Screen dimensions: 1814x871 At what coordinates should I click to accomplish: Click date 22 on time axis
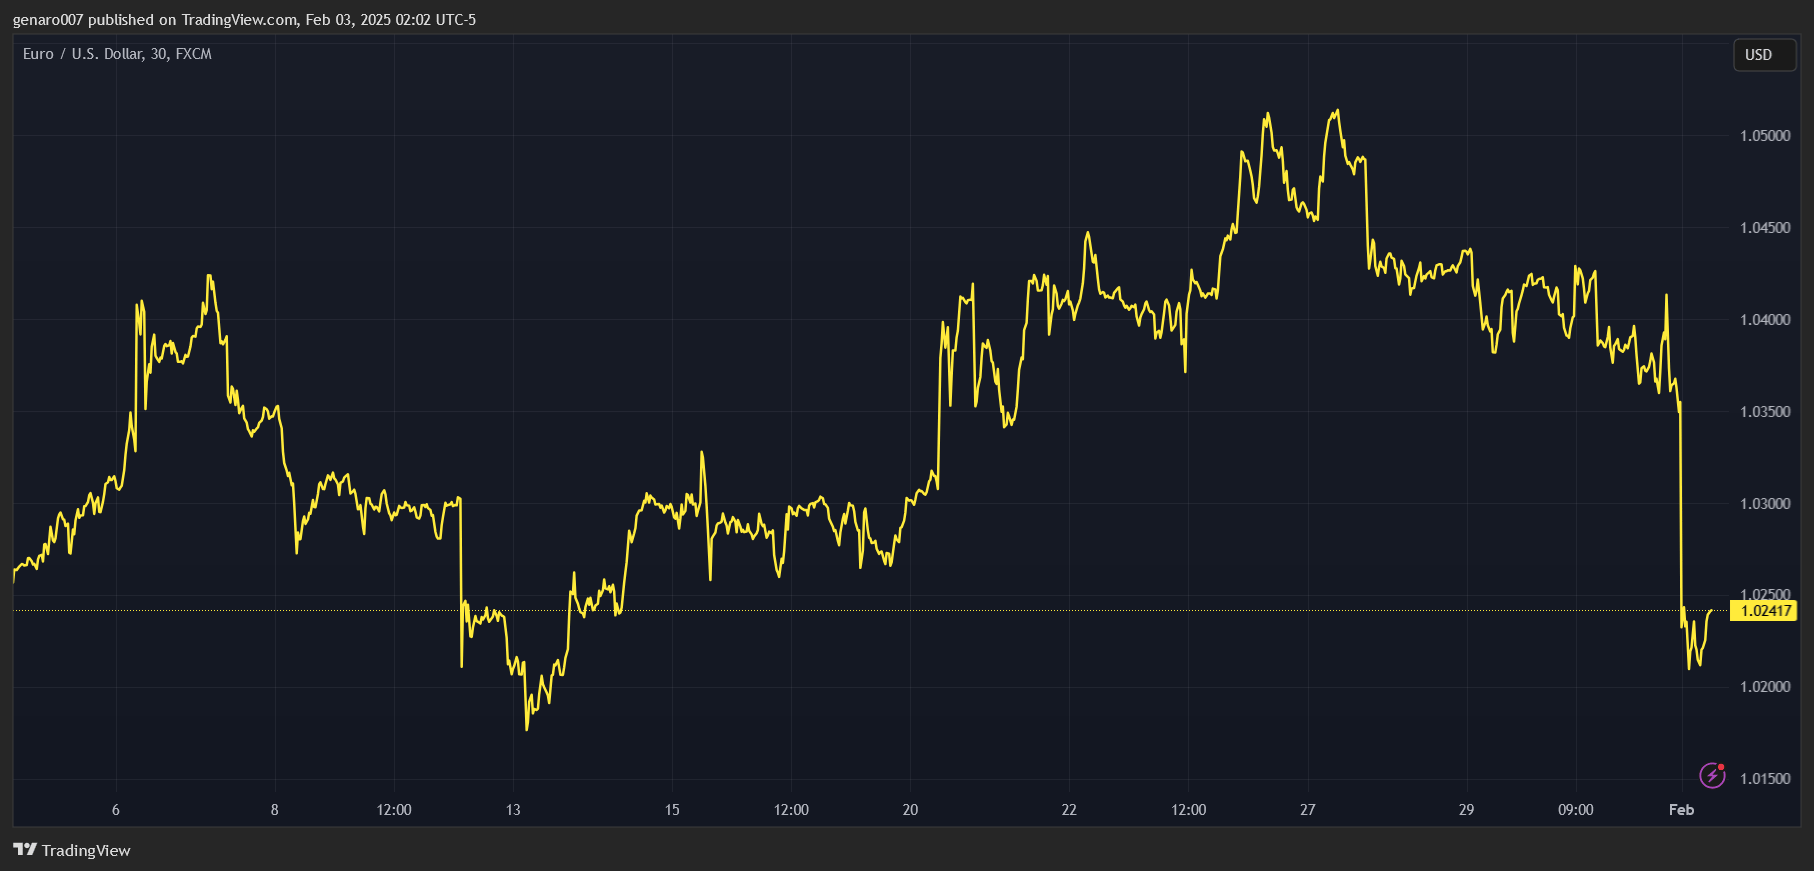click(1069, 810)
